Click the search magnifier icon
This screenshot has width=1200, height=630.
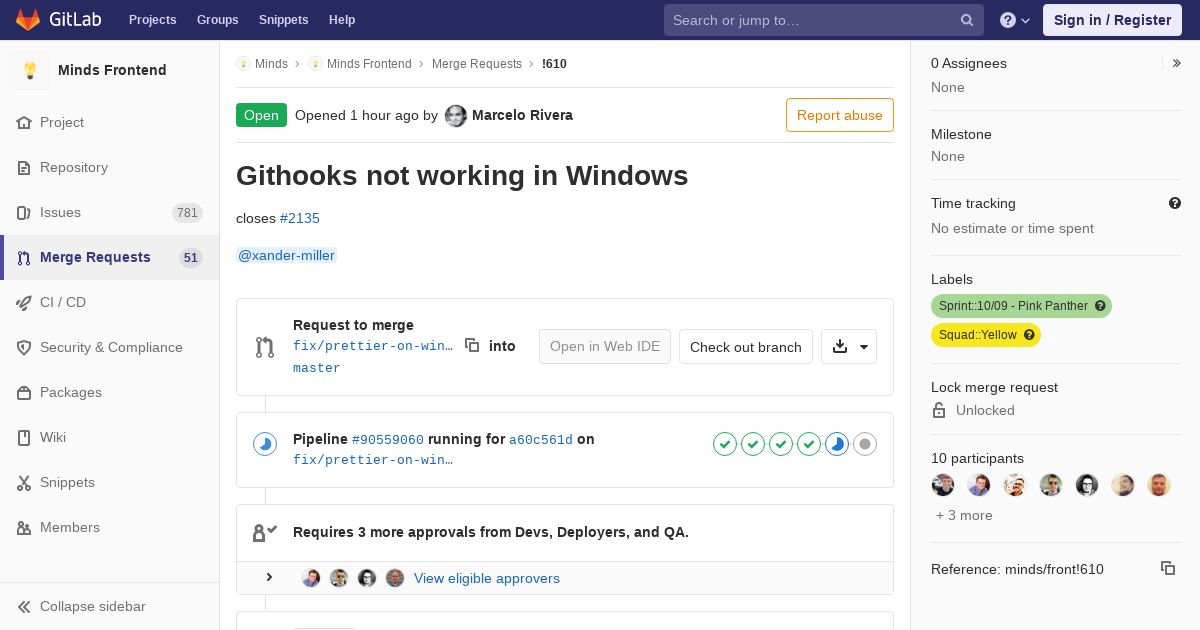click(x=967, y=20)
